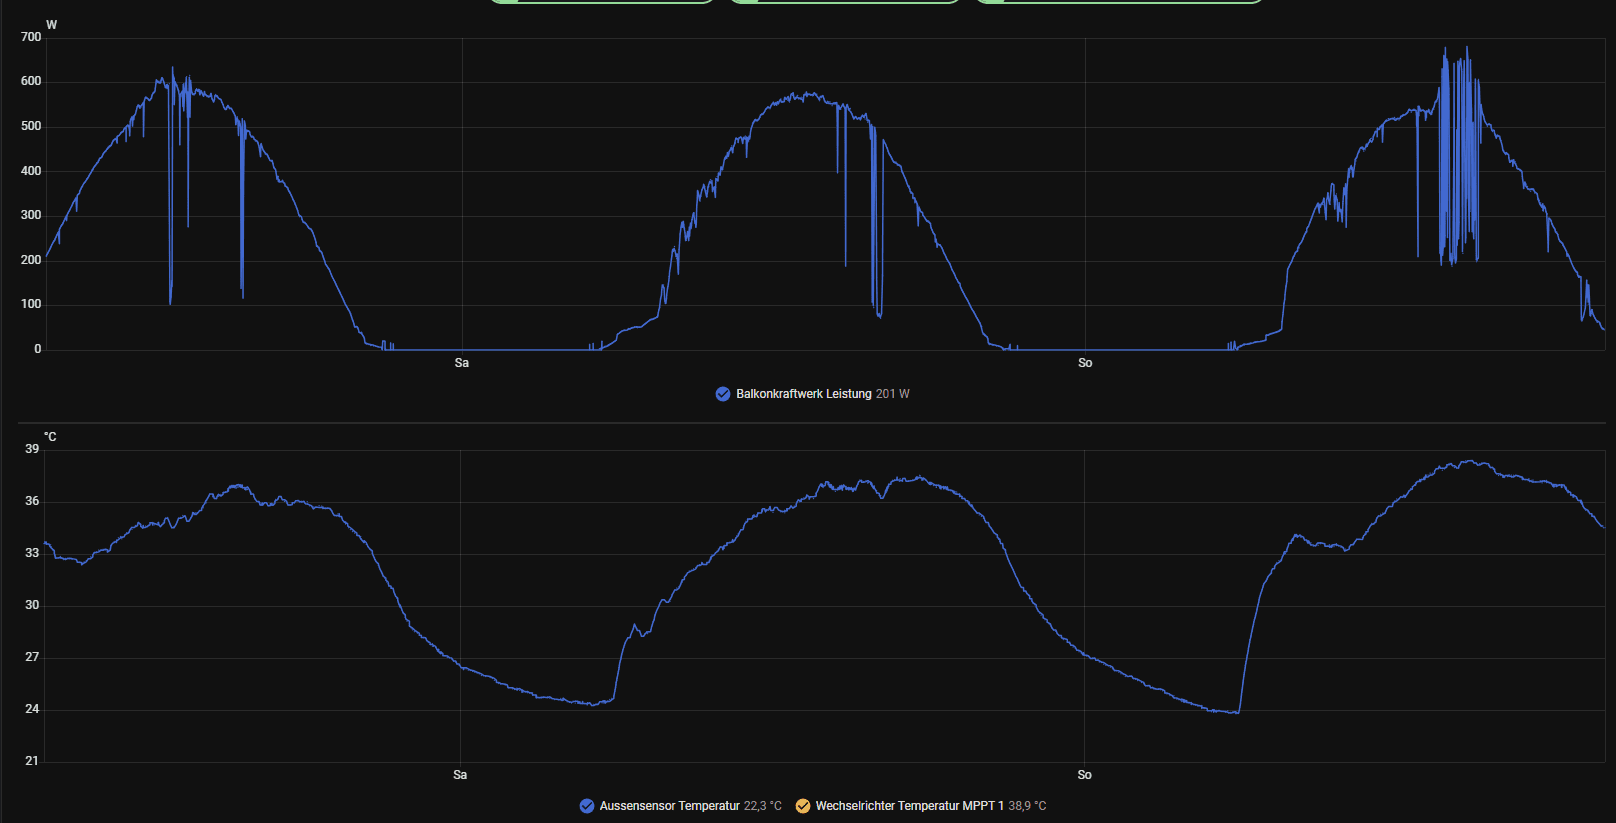Click the So label under power chart

tap(1085, 363)
